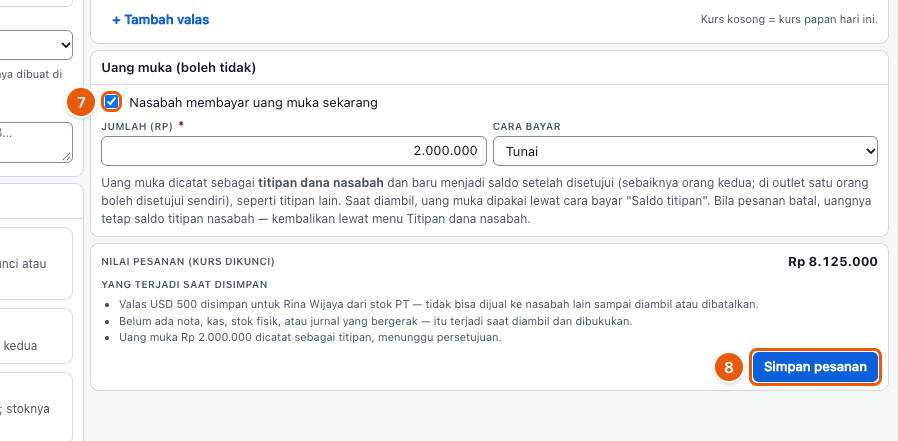Select 'Uang muka Rp 2.000.000 dicatat' bullet

[x=310, y=338]
